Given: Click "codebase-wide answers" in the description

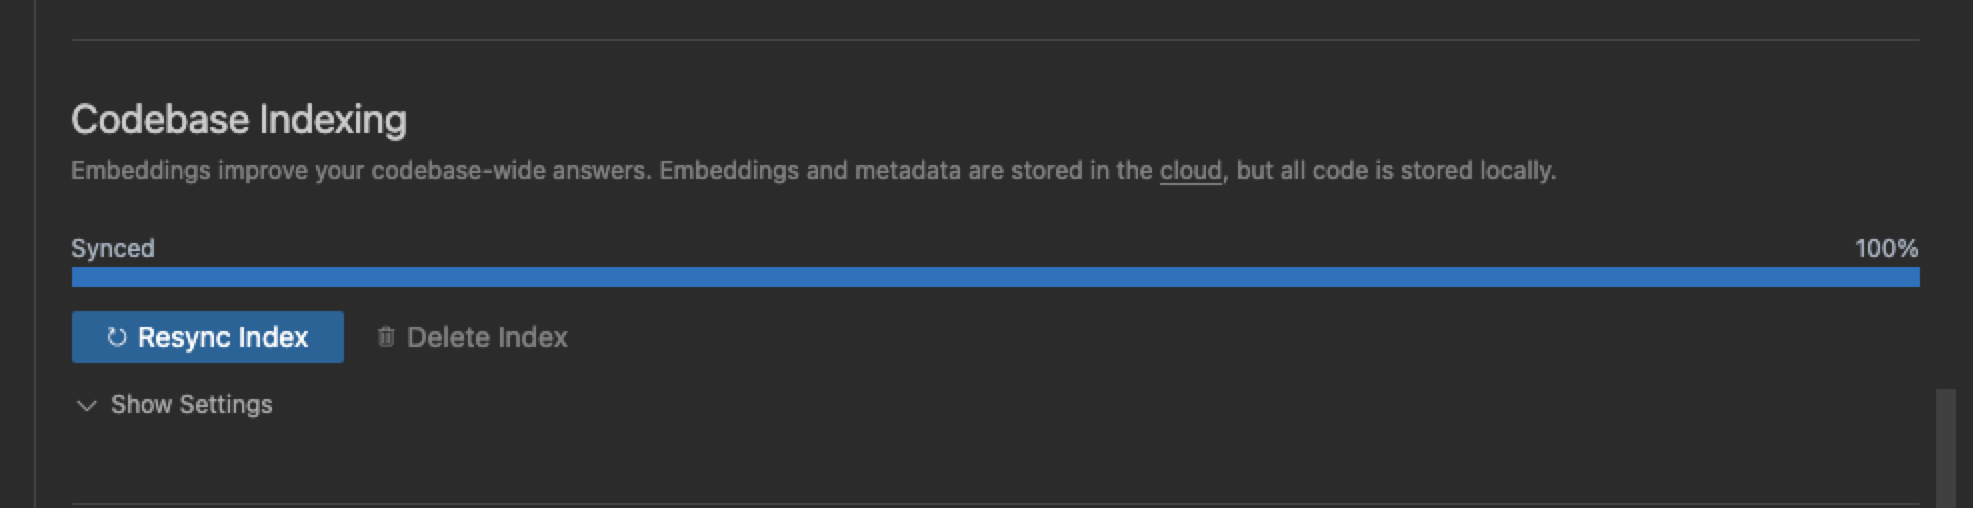Looking at the screenshot, I should [x=510, y=171].
